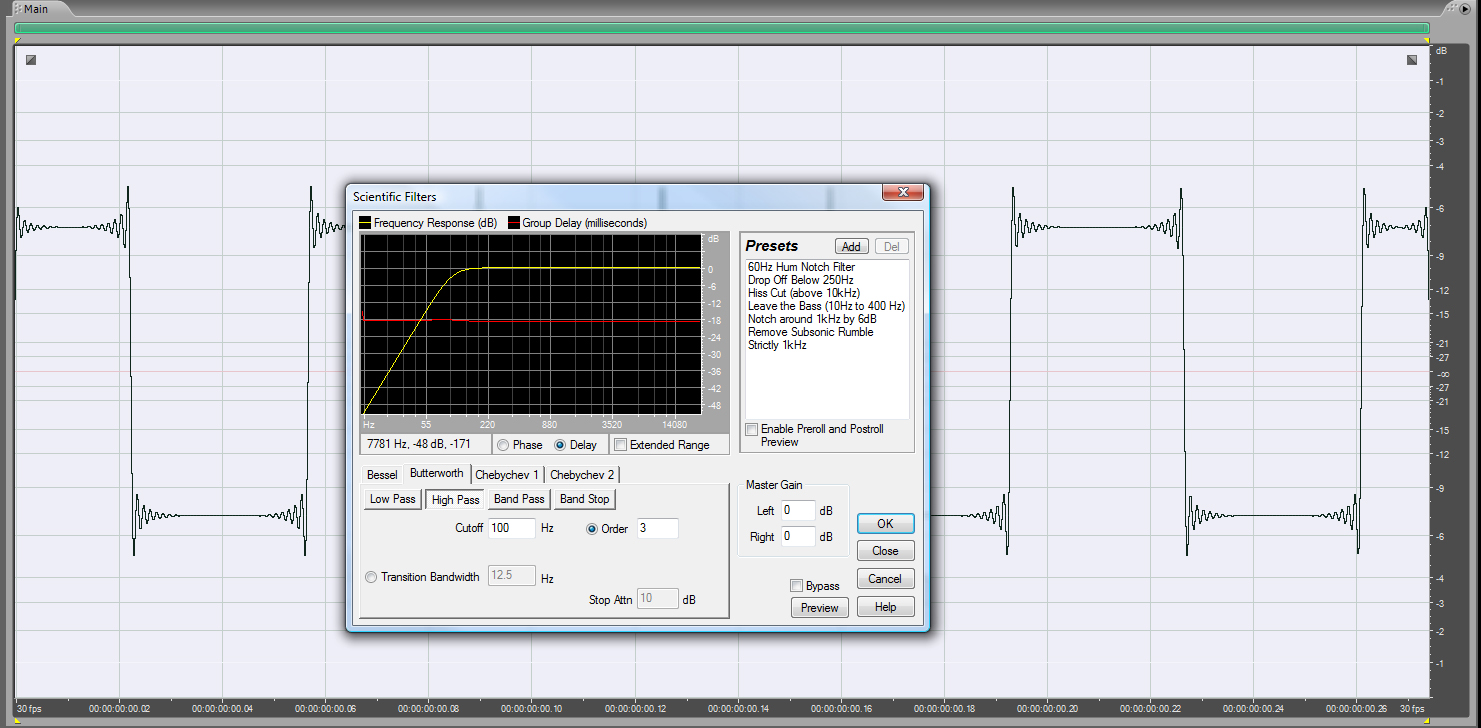Enable the Extended Range checkbox
Viewport: 1481px width, 728px height.
620,445
